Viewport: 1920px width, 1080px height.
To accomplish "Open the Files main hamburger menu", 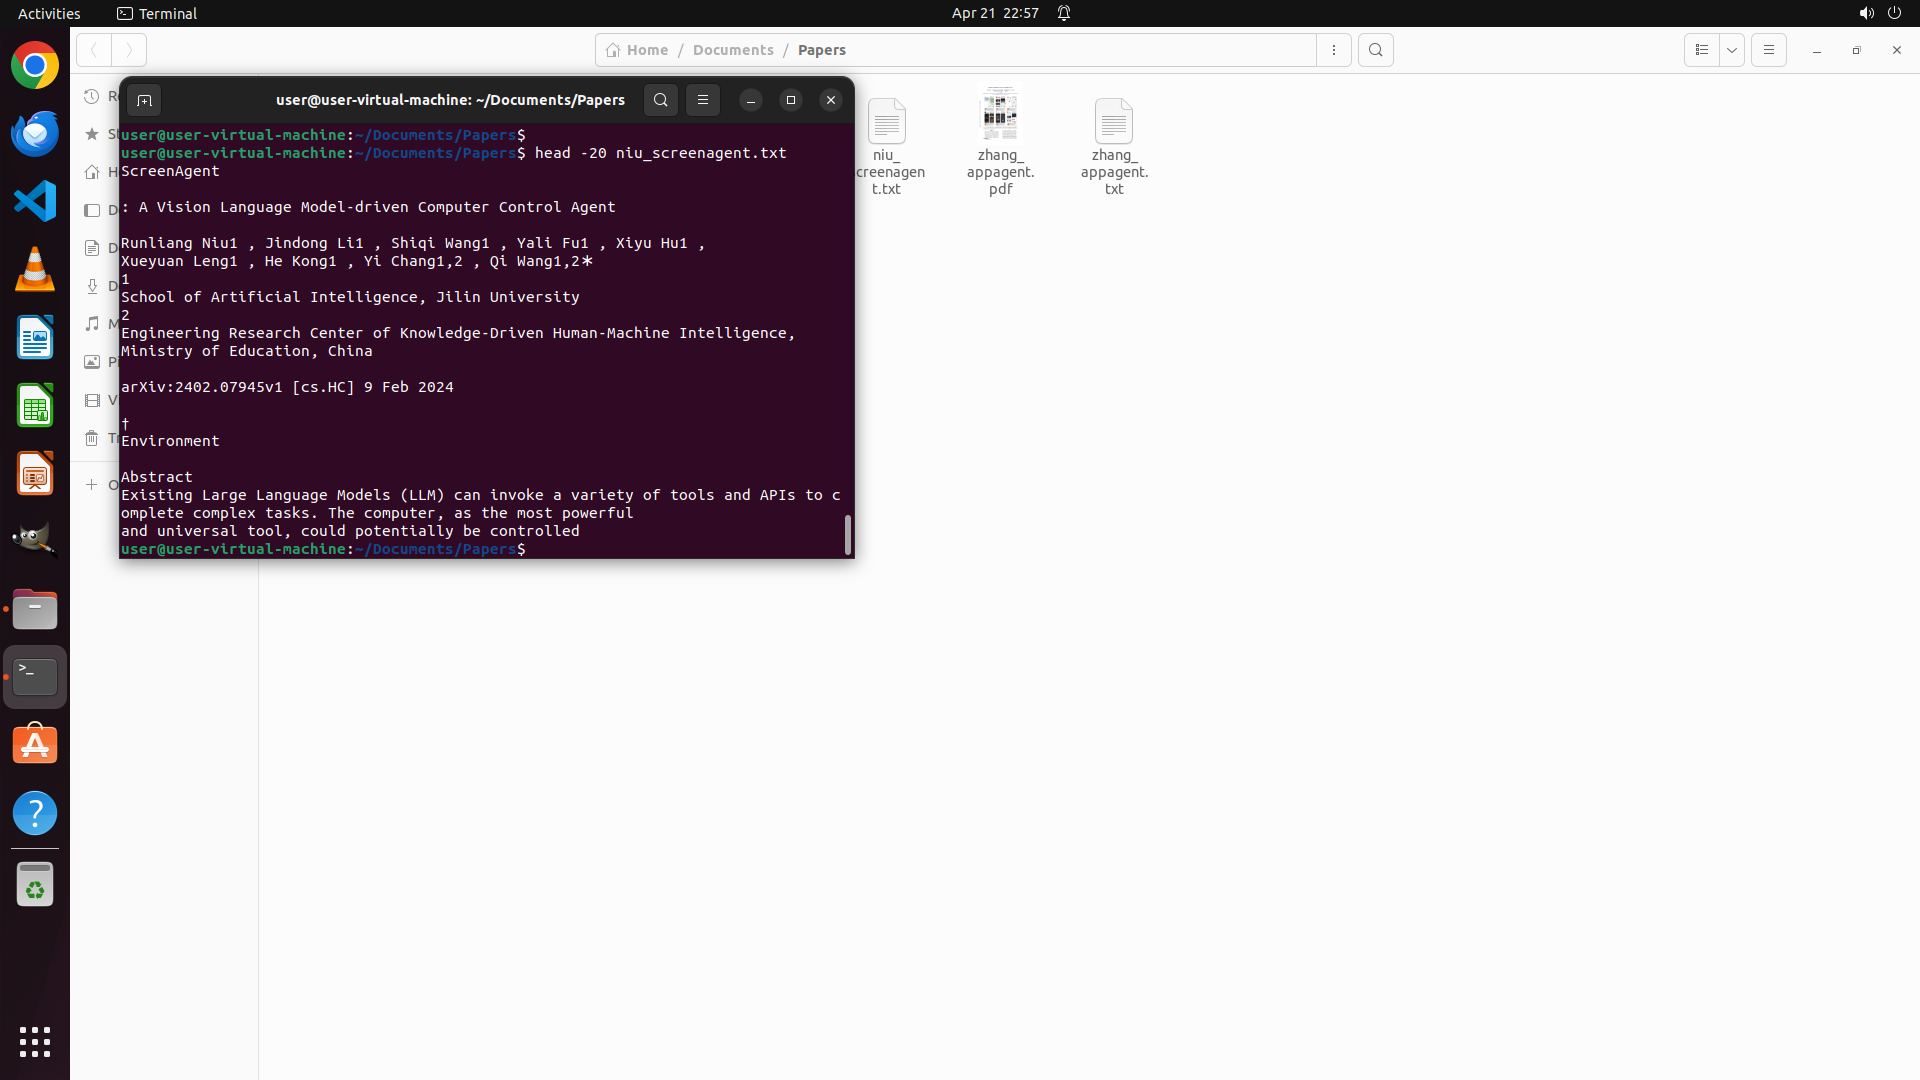I will click(x=1768, y=50).
